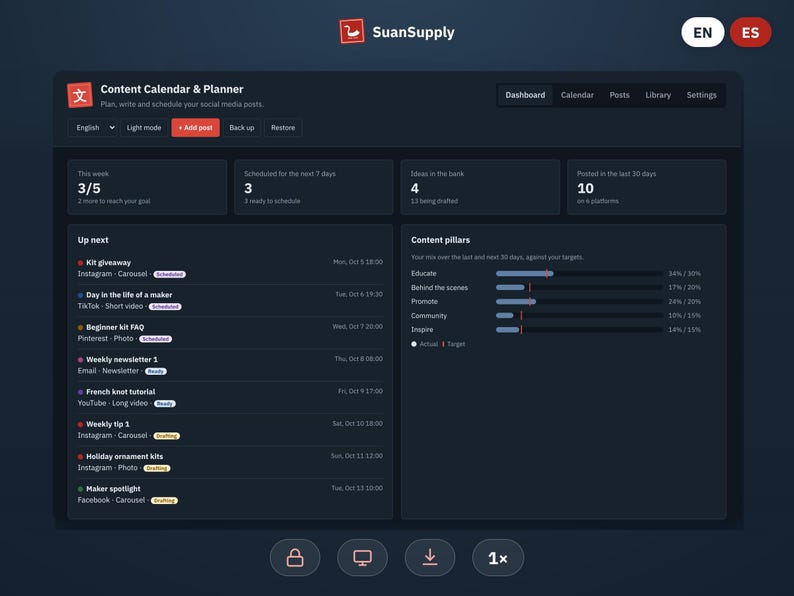Switch language to EN
The height and width of the screenshot is (596, 794).
(703, 32)
